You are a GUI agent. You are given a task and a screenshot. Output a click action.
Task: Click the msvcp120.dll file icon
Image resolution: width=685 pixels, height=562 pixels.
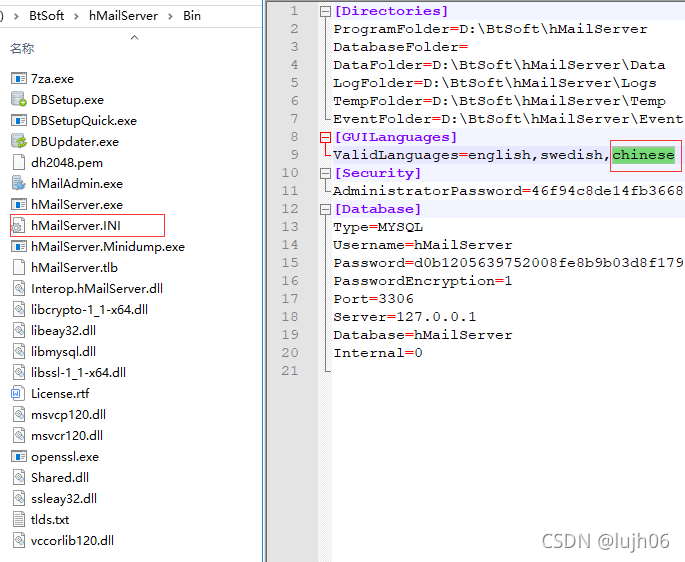(x=18, y=414)
